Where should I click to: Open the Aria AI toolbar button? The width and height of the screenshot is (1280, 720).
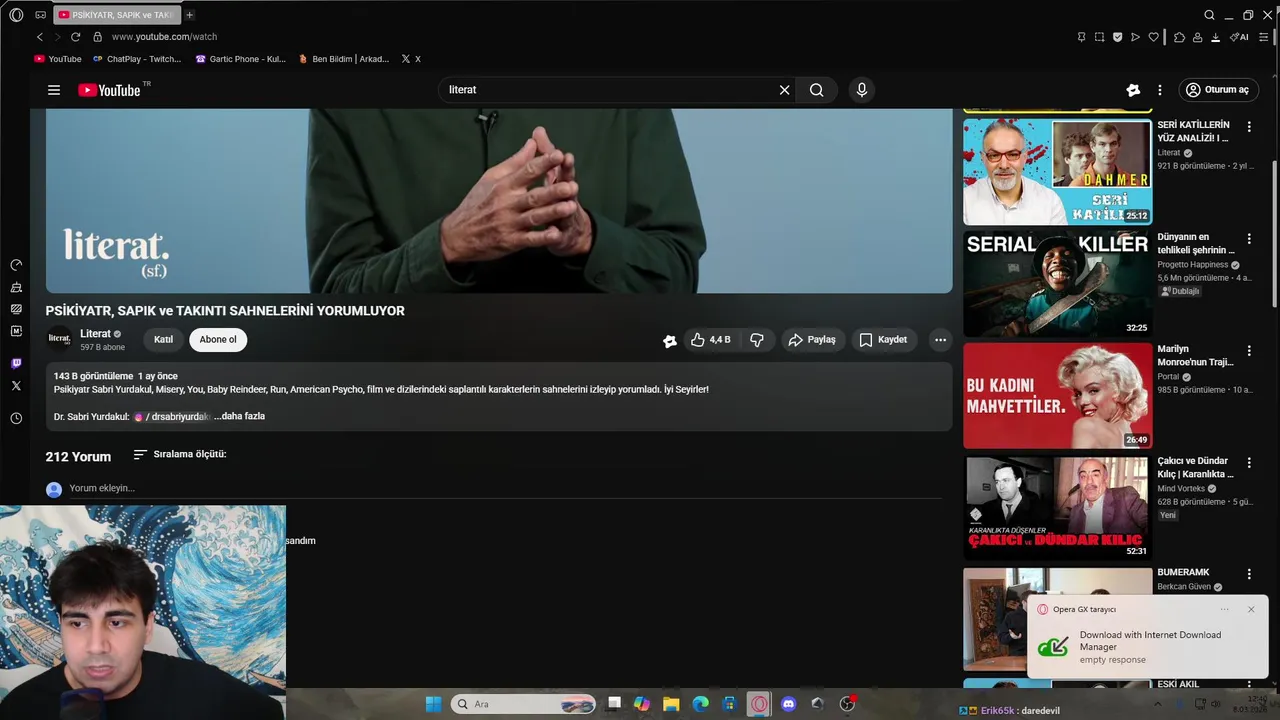[x=1239, y=37]
